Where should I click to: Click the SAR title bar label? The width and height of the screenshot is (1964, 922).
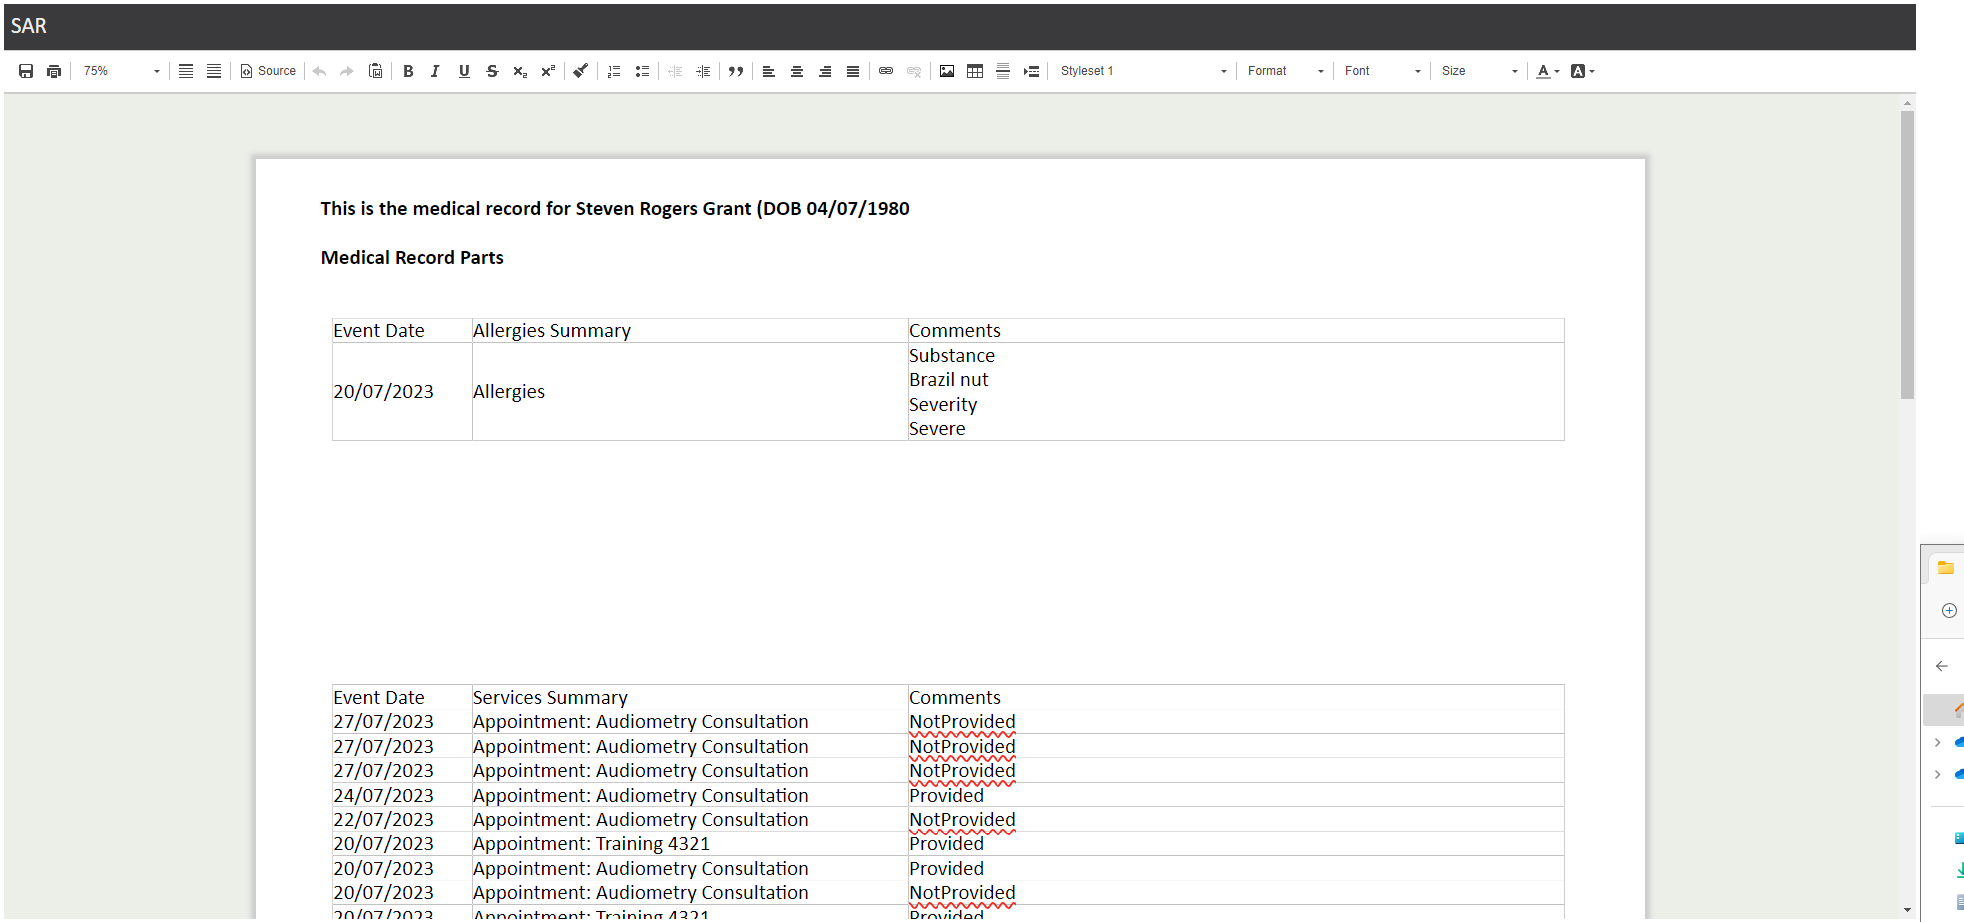pos(28,26)
